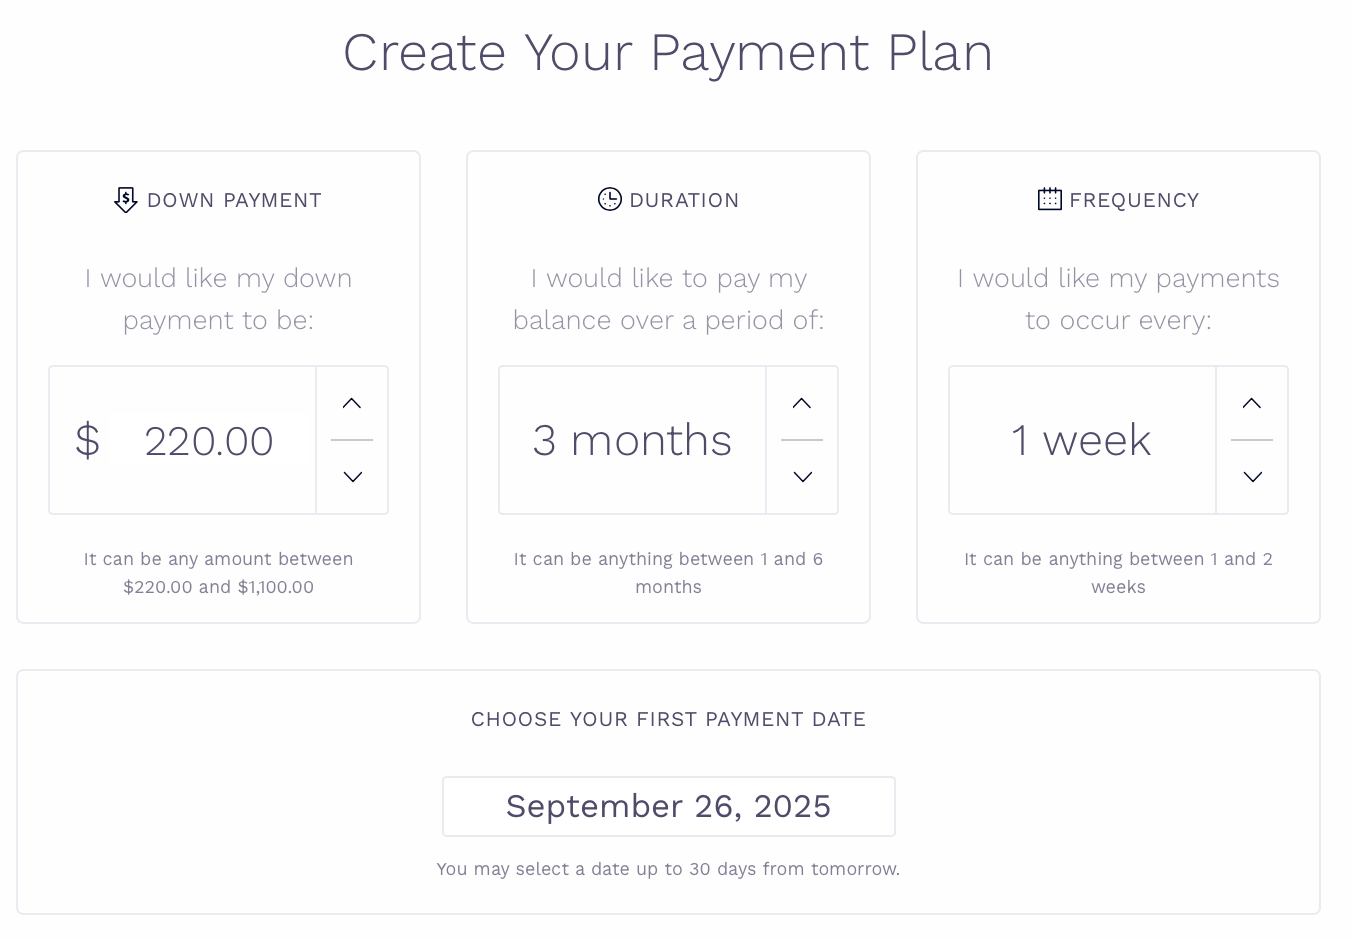
Task: Decrease duration using down arrow
Action: [x=802, y=477]
